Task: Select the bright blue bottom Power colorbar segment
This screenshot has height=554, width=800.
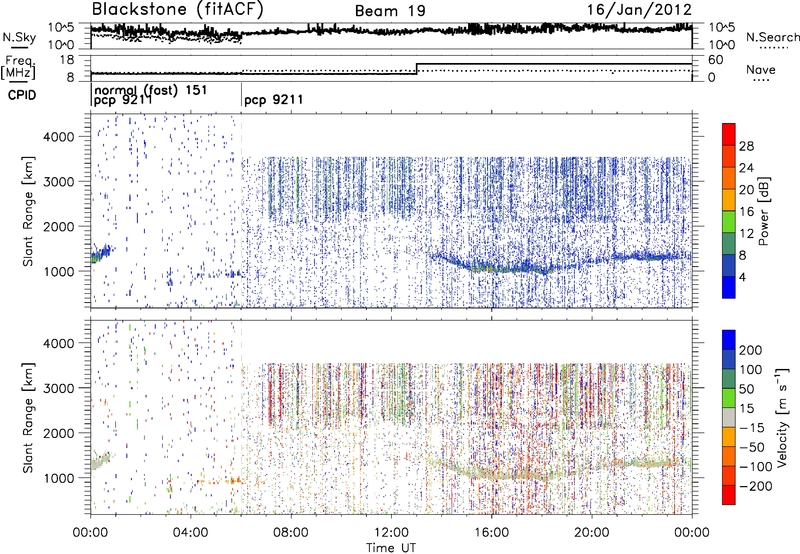Action: tap(729, 288)
